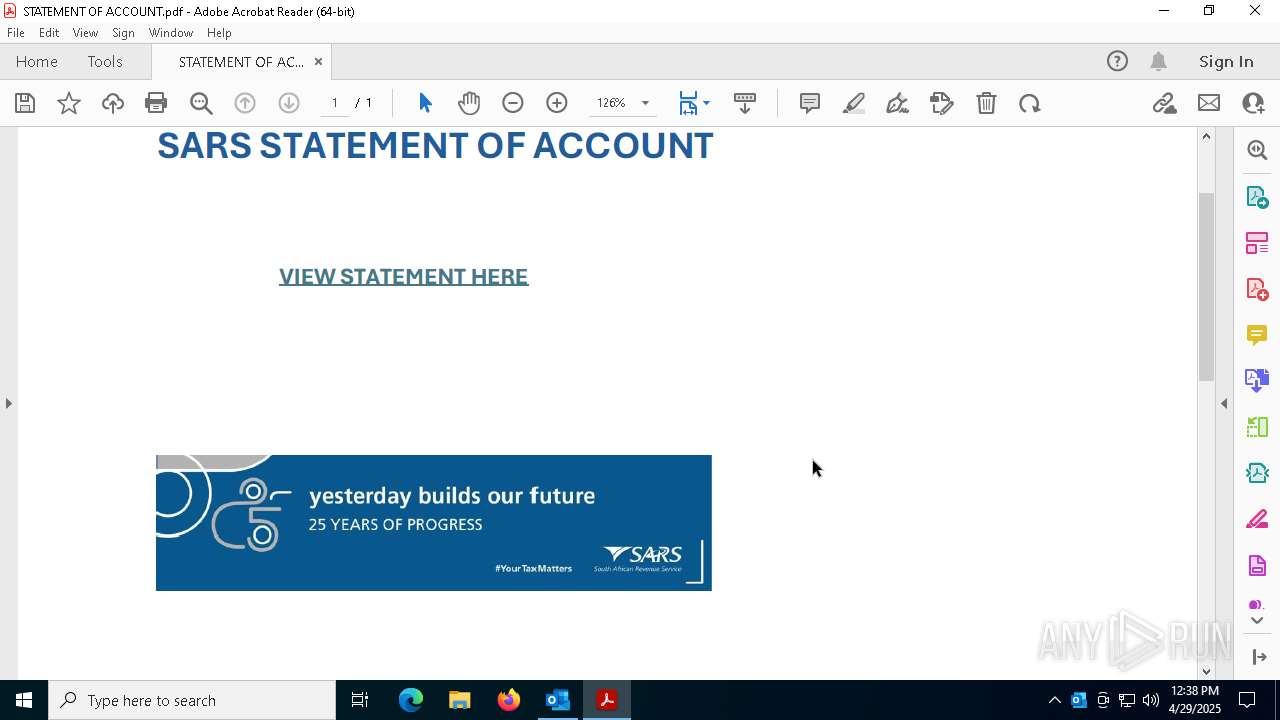The image size is (1280, 720).
Task: Select the Highlight text tool
Action: tap(854, 103)
